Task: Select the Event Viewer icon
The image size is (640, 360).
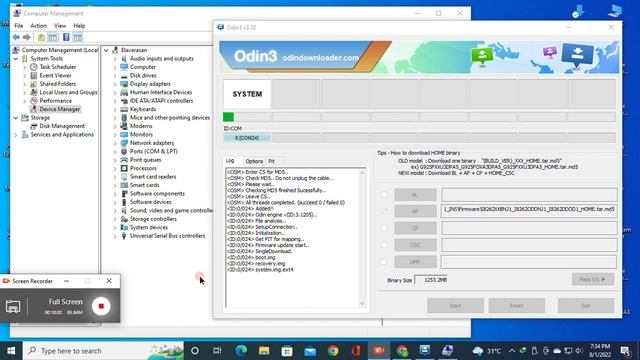Action: tap(34, 76)
